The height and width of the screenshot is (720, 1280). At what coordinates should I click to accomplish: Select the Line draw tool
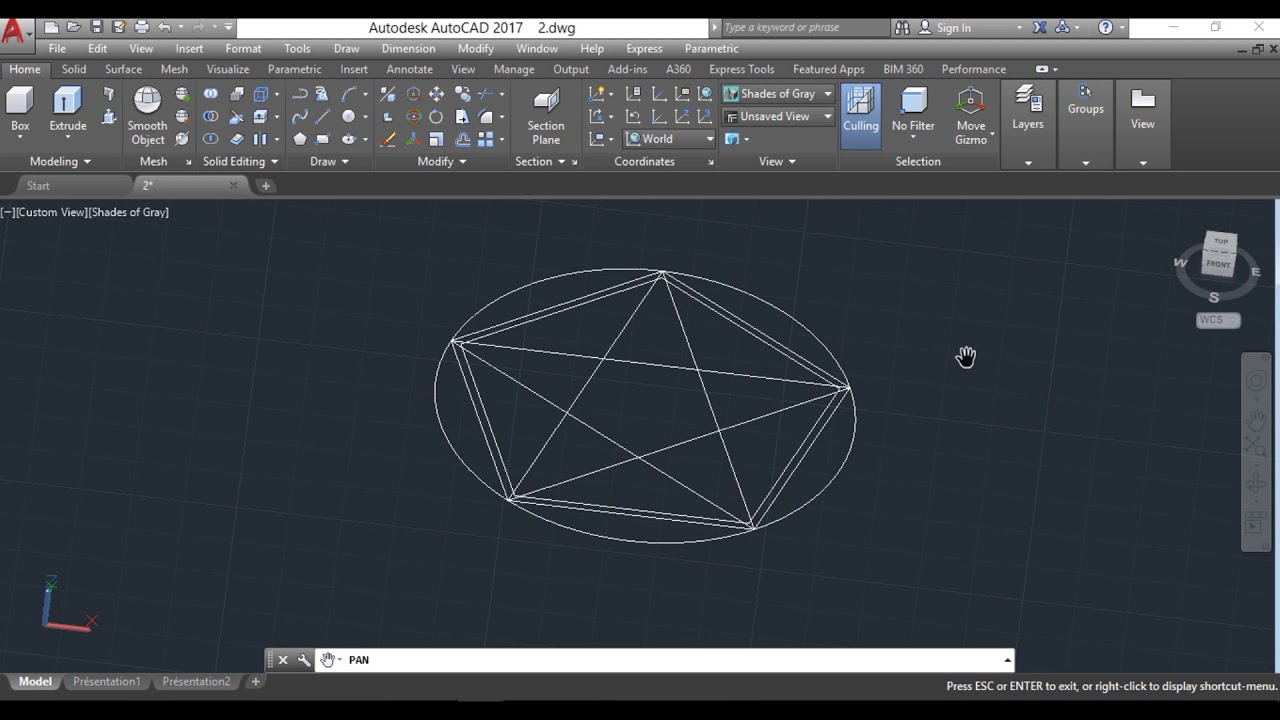tap(322, 116)
